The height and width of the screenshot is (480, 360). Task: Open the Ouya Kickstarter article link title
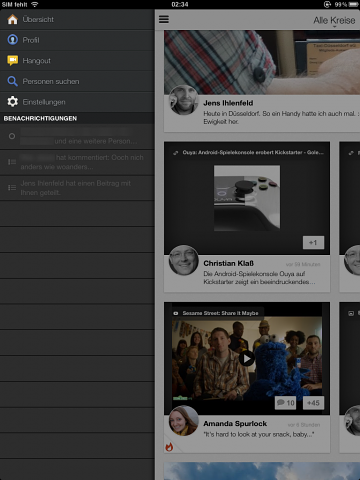tap(253, 152)
